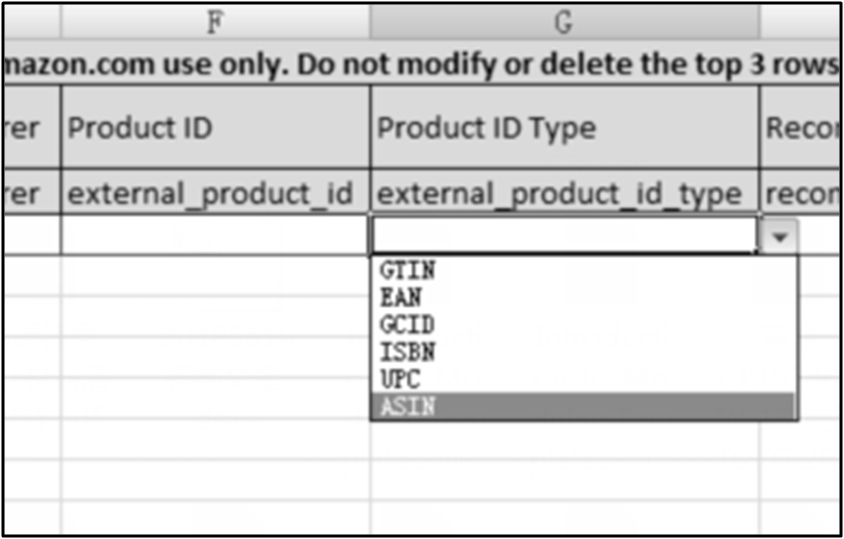The width and height of the screenshot is (844, 539).
Task: Open the Product ID Type dropdown arrow
Action: coord(782,237)
